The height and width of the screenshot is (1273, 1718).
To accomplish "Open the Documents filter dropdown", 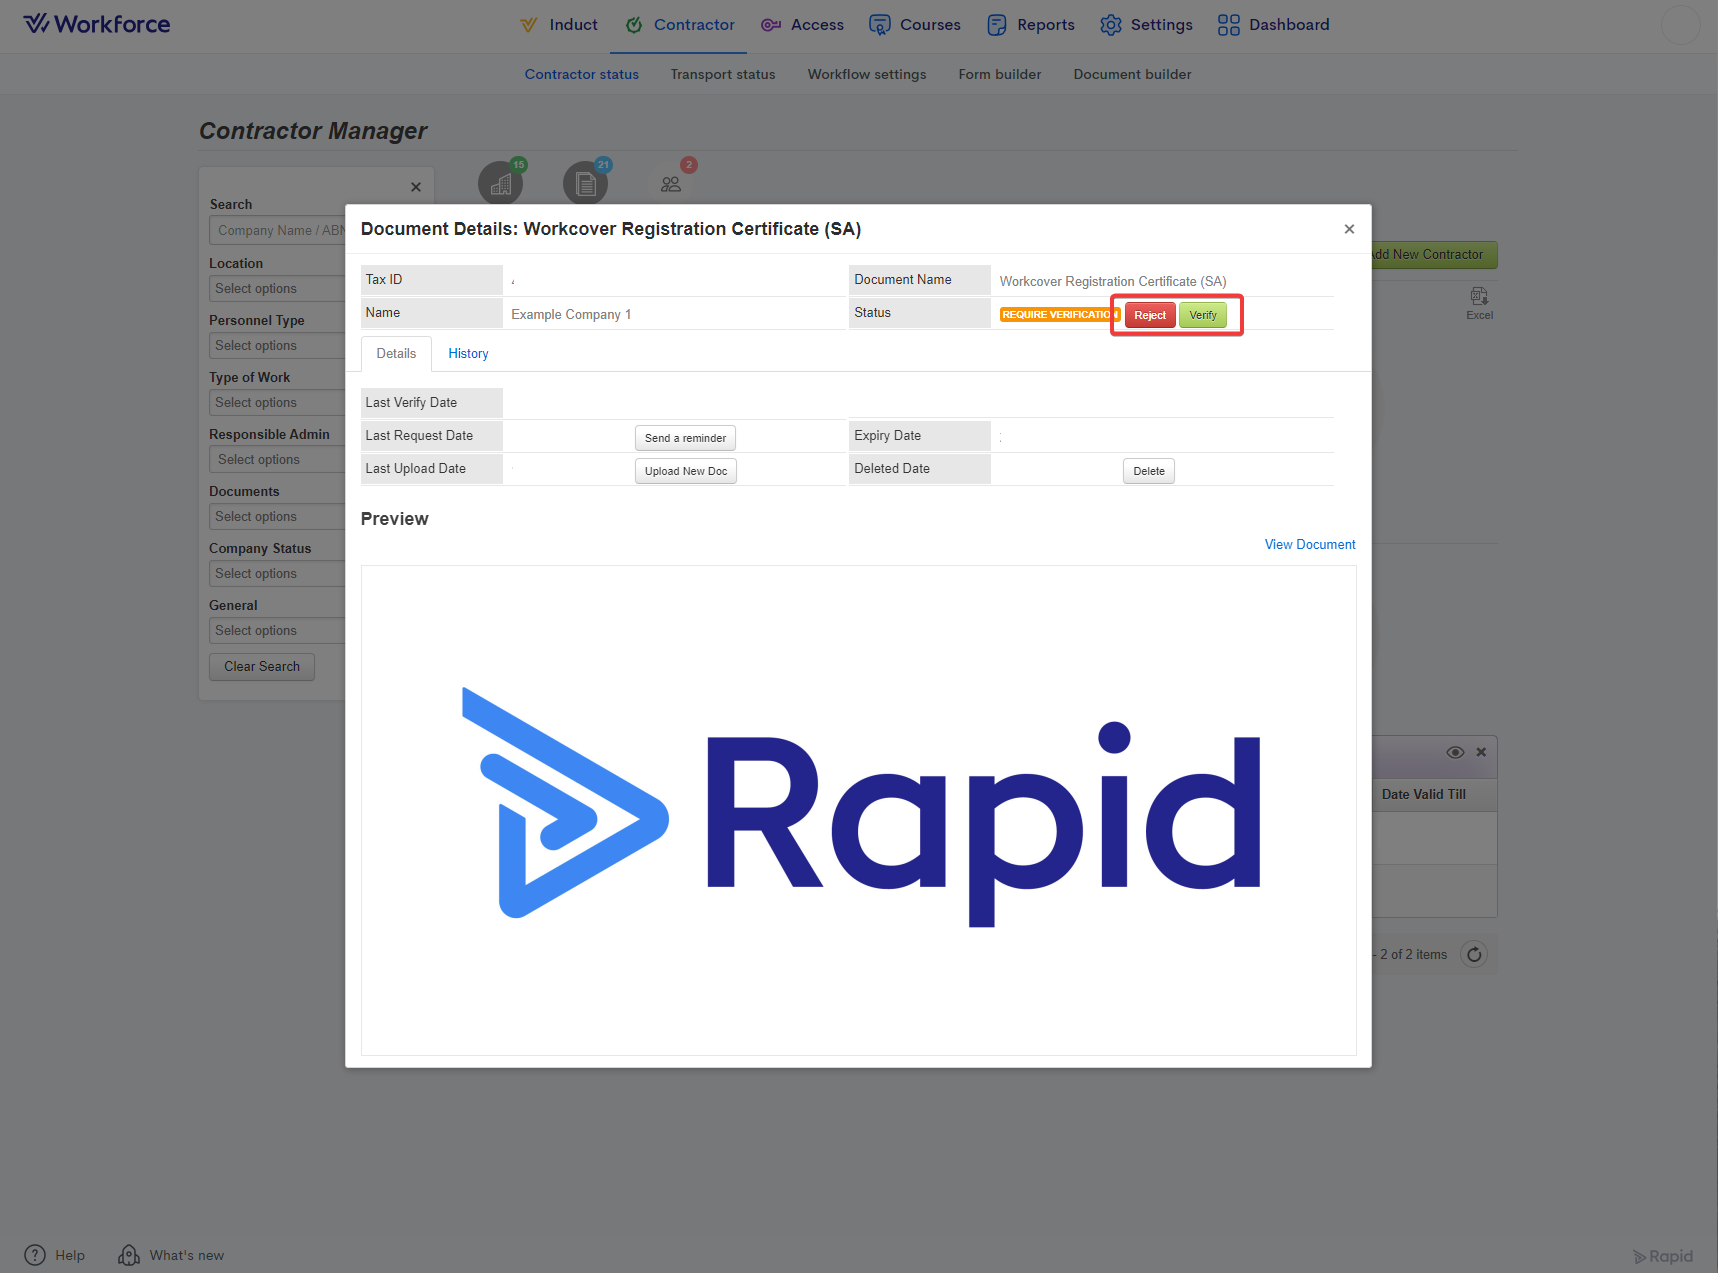I will click(x=277, y=516).
